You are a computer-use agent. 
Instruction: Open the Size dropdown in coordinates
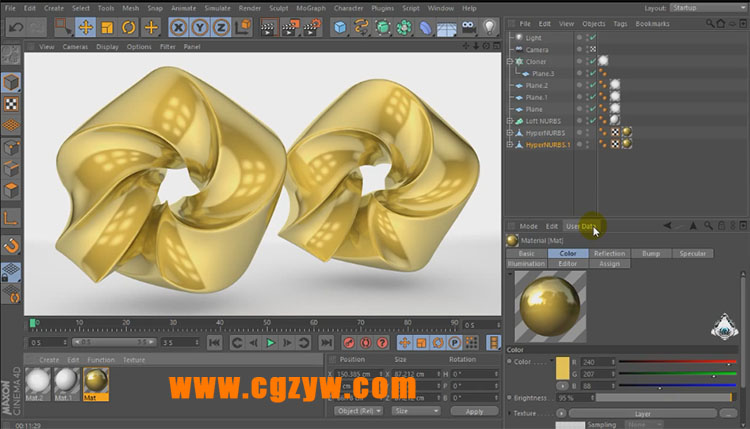(416, 411)
